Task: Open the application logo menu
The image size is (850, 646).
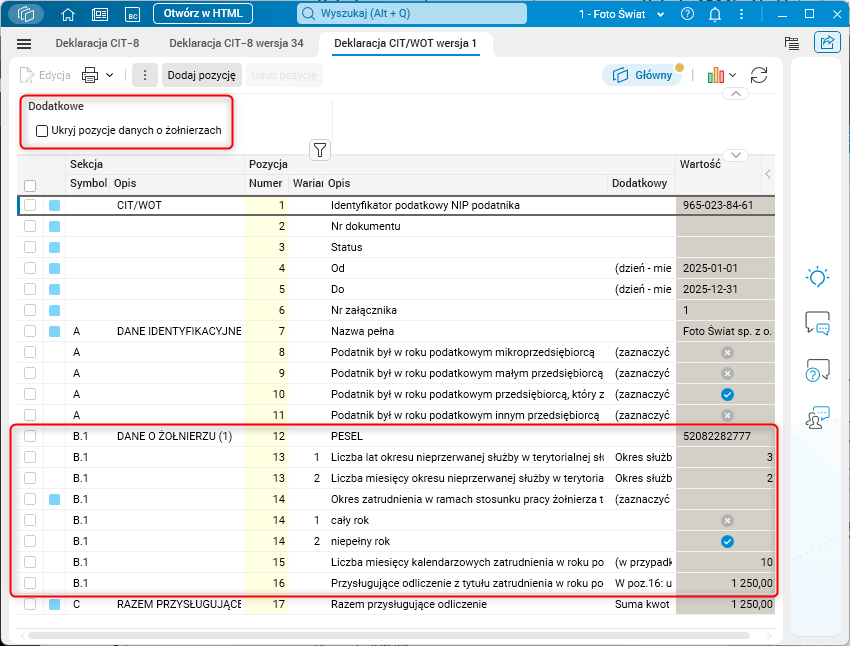Action: pyautogui.click(x=25, y=14)
